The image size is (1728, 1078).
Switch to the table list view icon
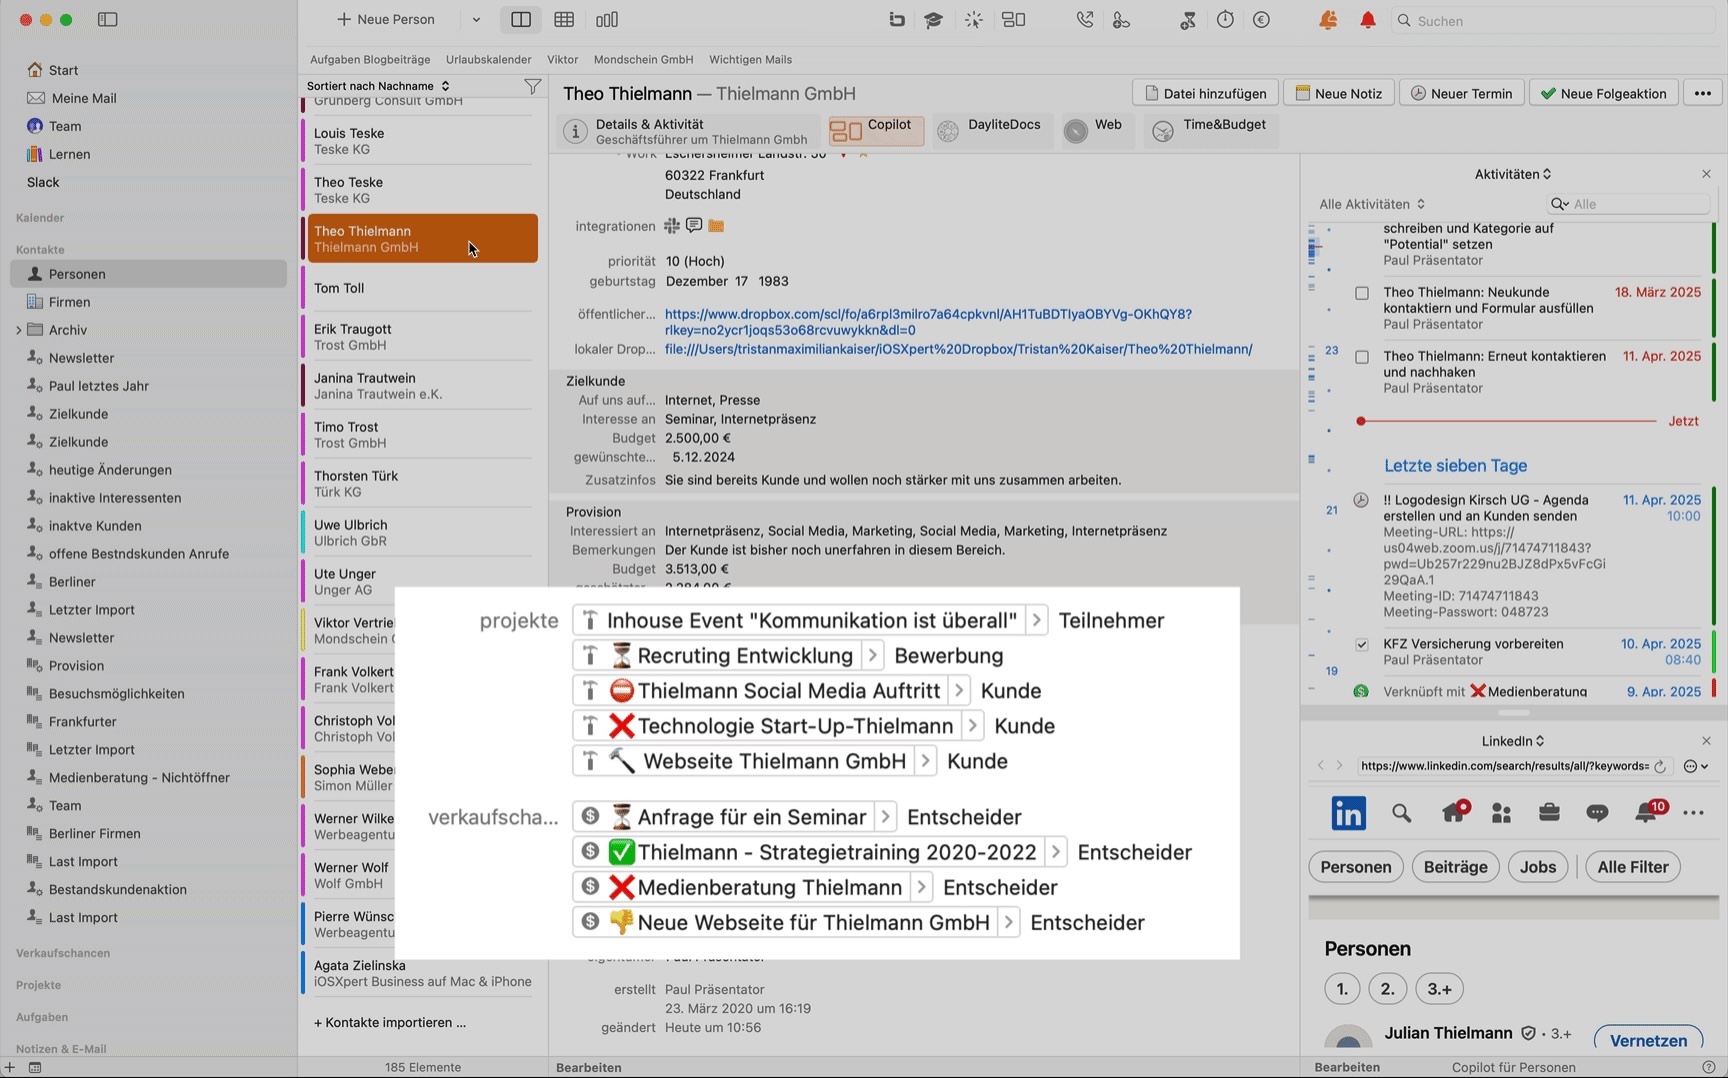tap(564, 20)
